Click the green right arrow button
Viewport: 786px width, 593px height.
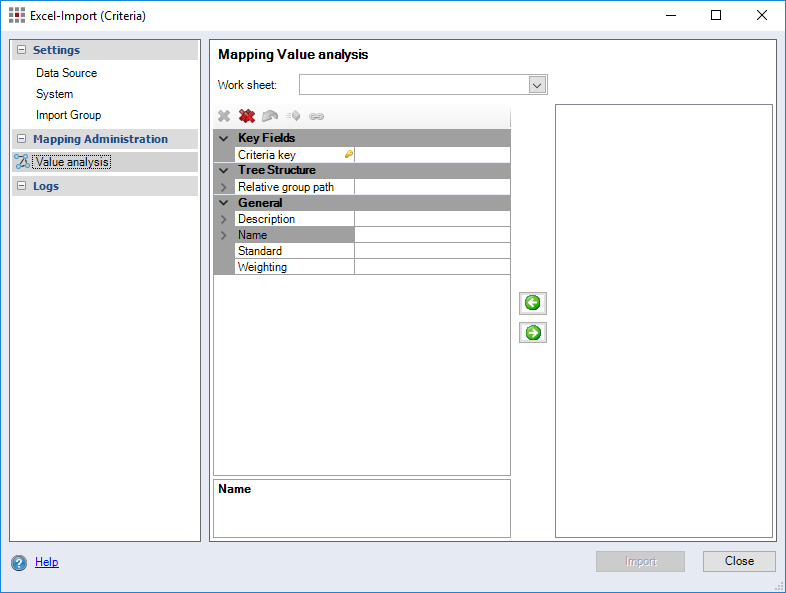533,333
